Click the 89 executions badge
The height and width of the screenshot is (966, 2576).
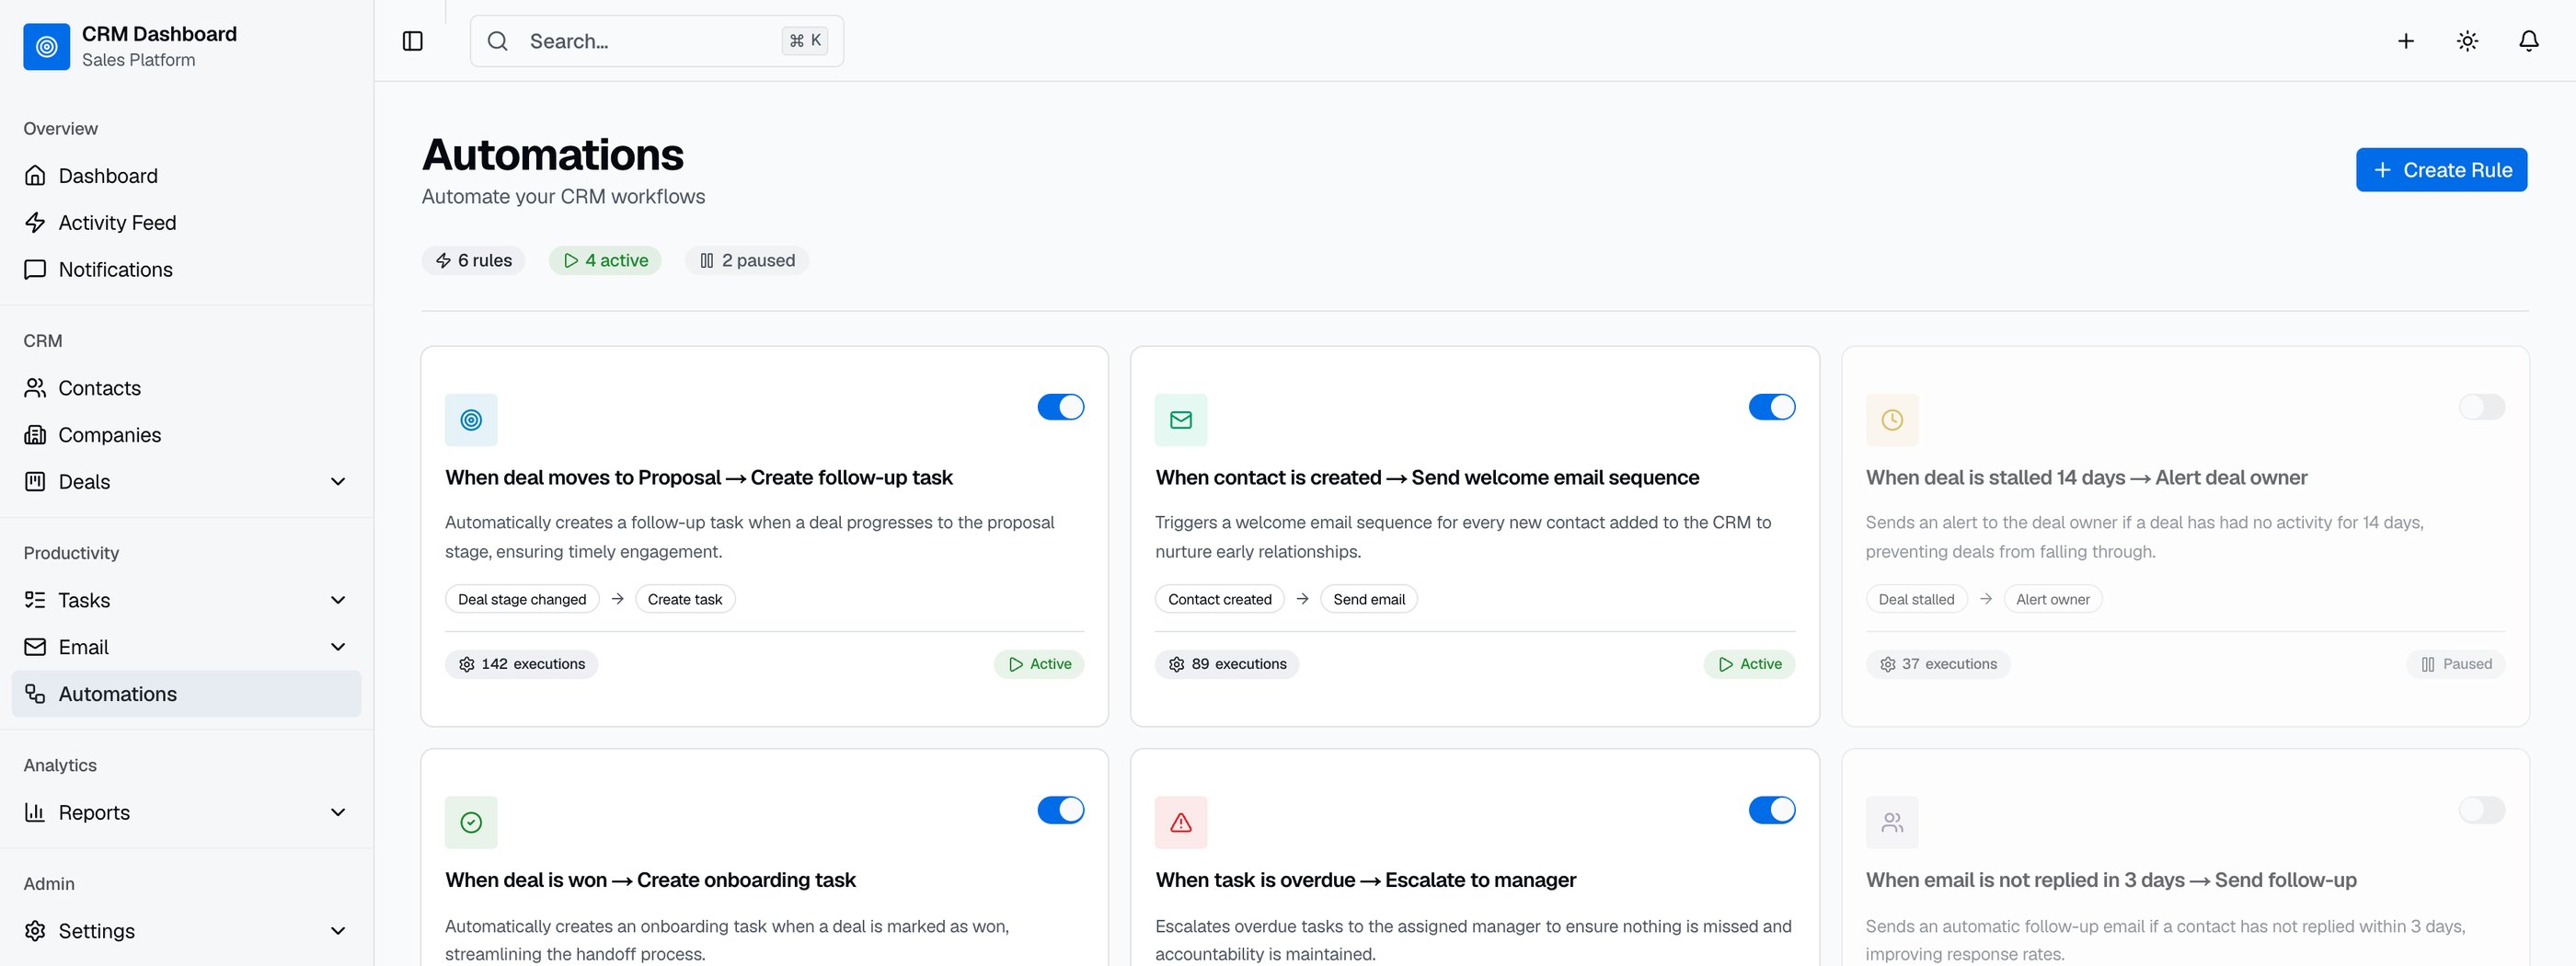click(x=1227, y=664)
